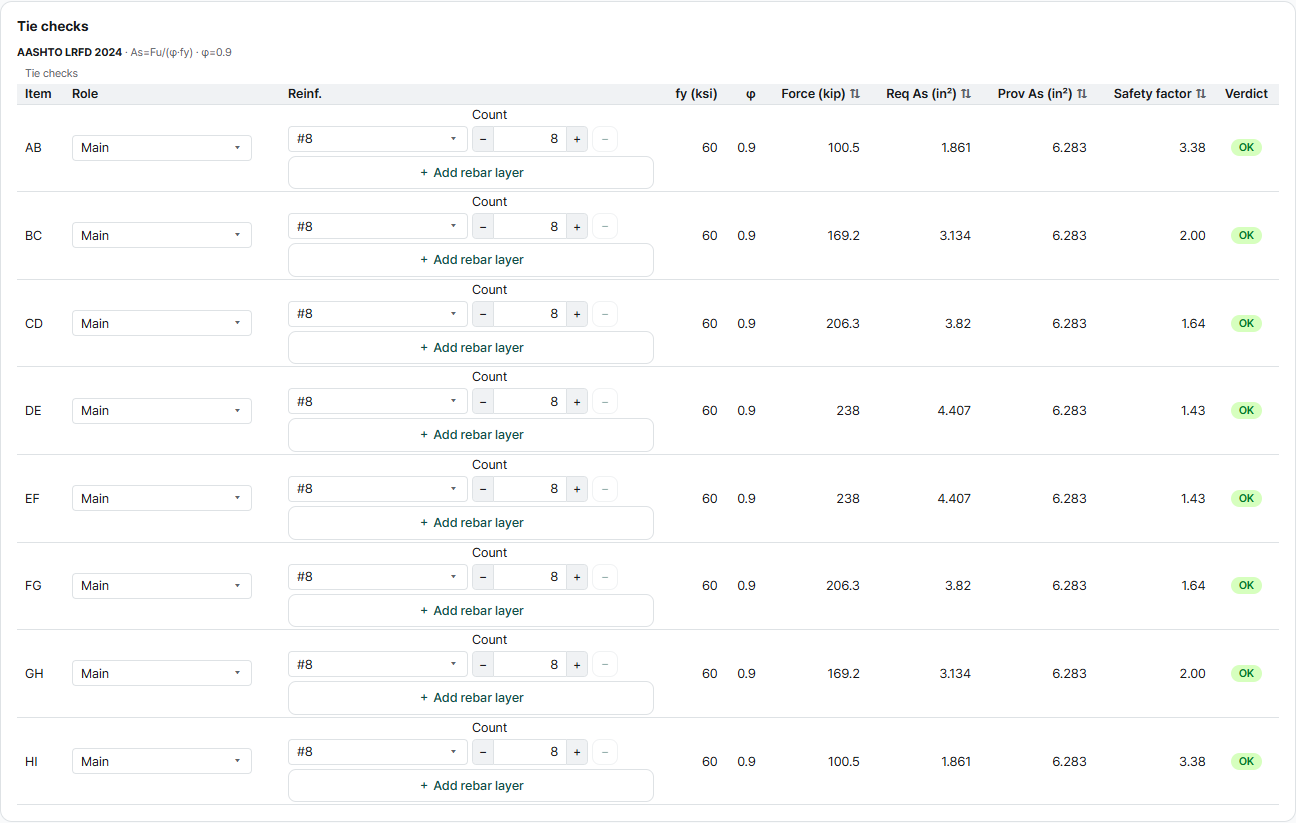Choose a rebar size for tie DE
The width and height of the screenshot is (1296, 823).
pyautogui.click(x=378, y=402)
